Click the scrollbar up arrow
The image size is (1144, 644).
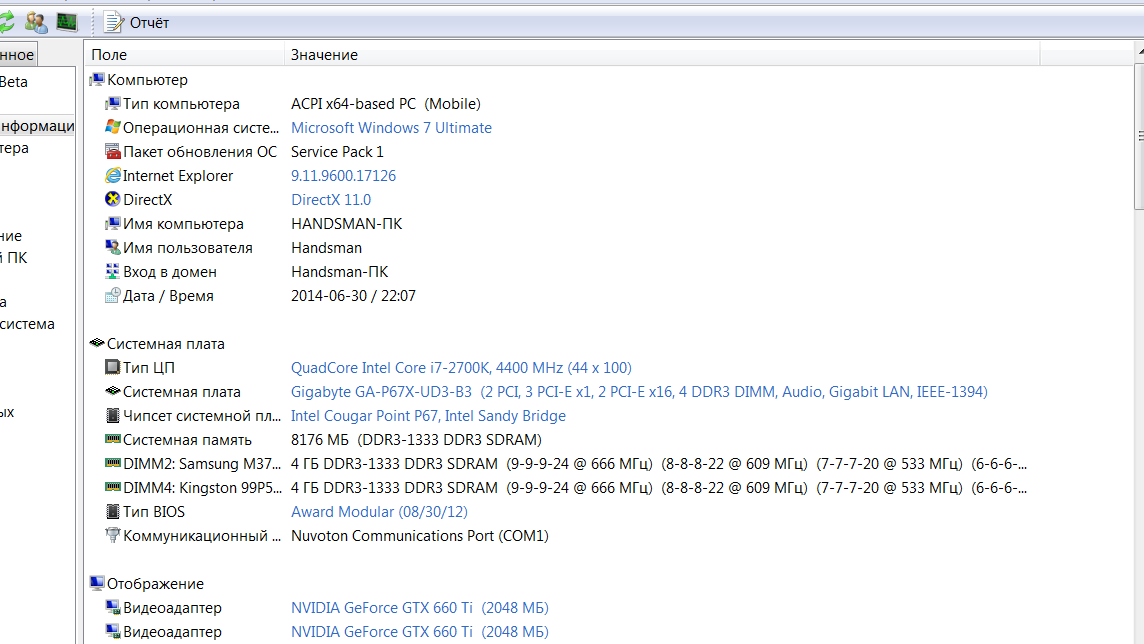[1140, 52]
